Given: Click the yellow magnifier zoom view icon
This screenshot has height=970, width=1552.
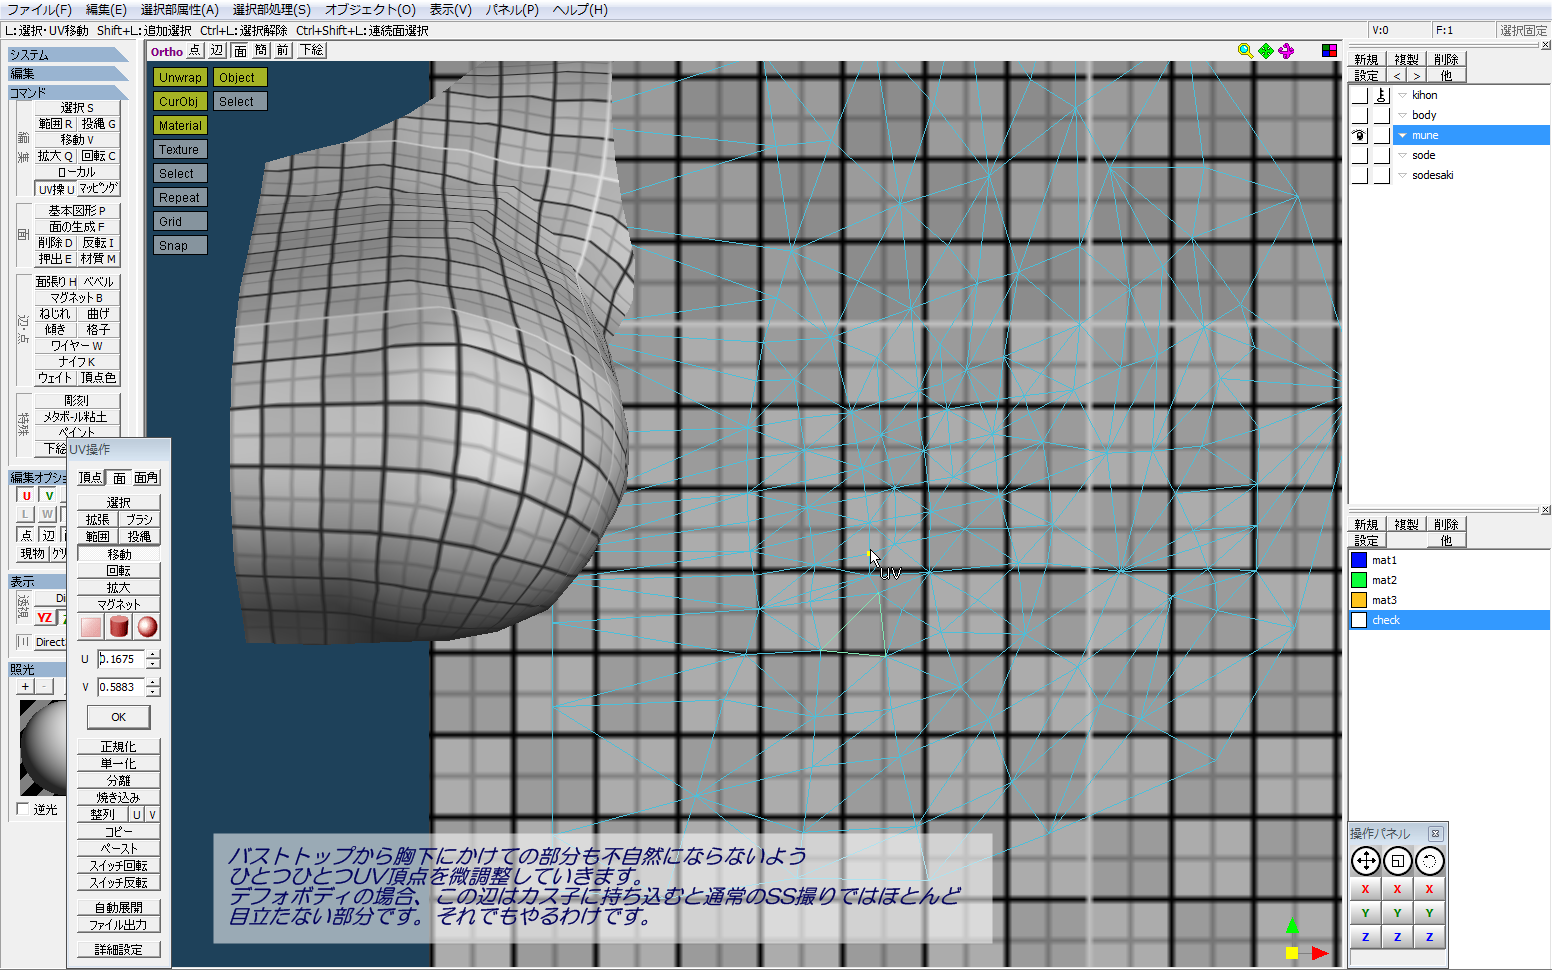Looking at the screenshot, I should [x=1245, y=51].
